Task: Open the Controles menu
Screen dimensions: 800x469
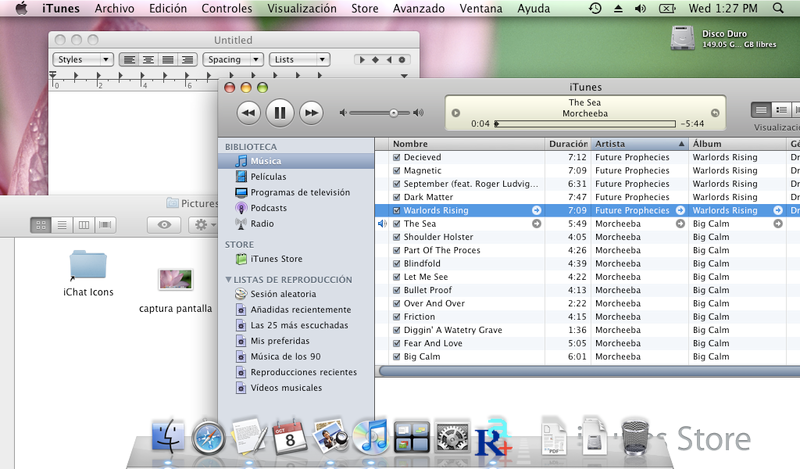Action: click(226, 8)
